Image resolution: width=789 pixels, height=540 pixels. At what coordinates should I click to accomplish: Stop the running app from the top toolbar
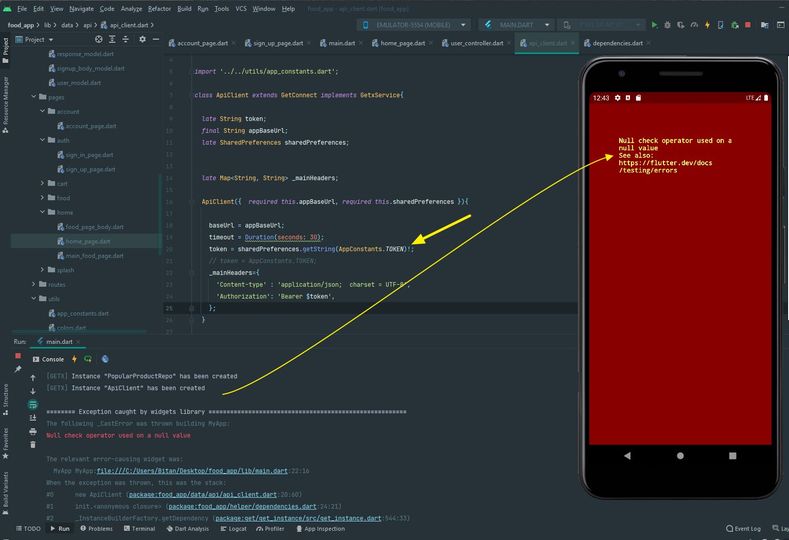(748, 25)
